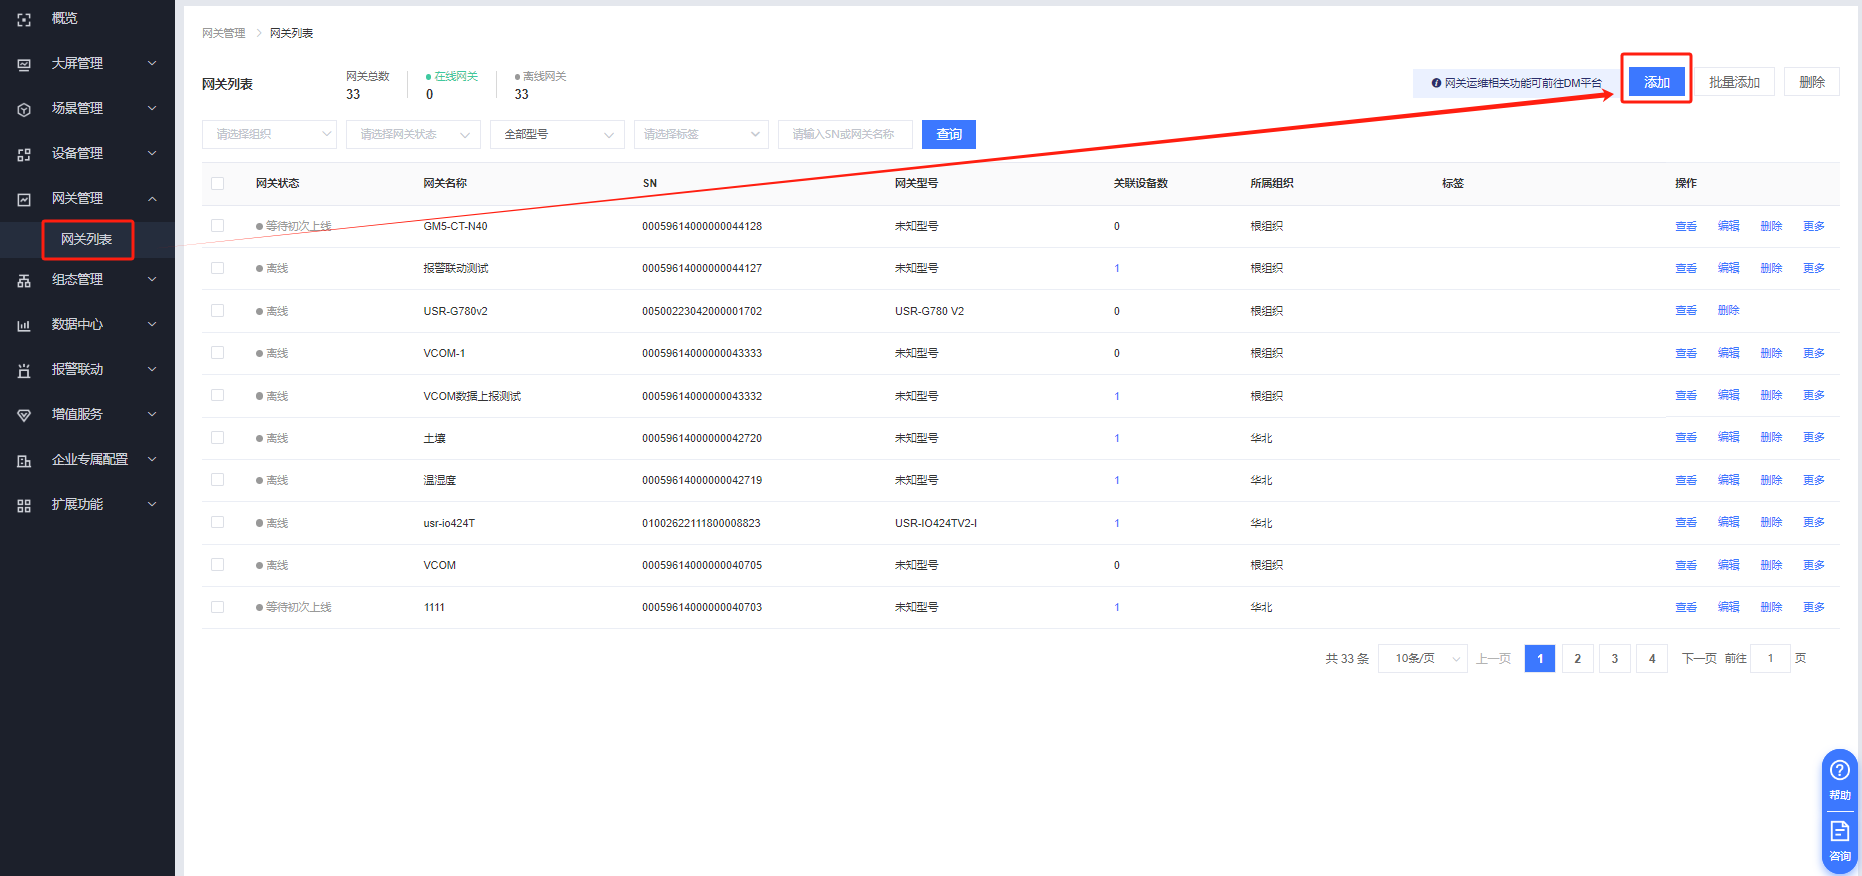The image size is (1862, 876).
Task: Click the 概览 overview icon in sidebar
Action: point(24,19)
